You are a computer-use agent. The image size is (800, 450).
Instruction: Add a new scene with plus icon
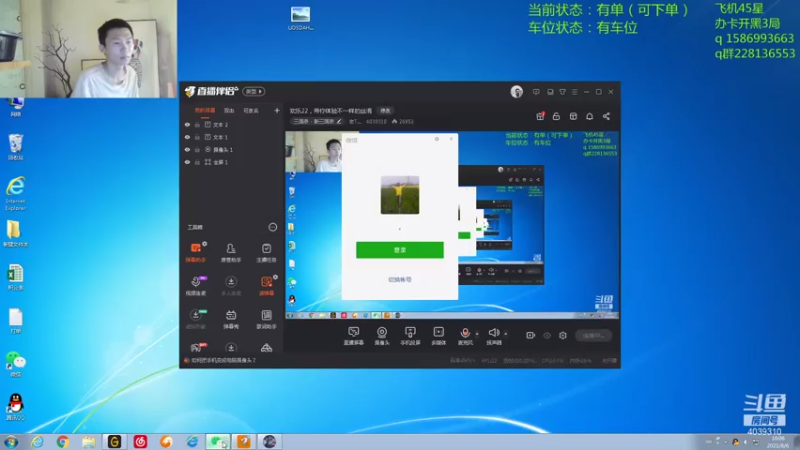point(277,110)
